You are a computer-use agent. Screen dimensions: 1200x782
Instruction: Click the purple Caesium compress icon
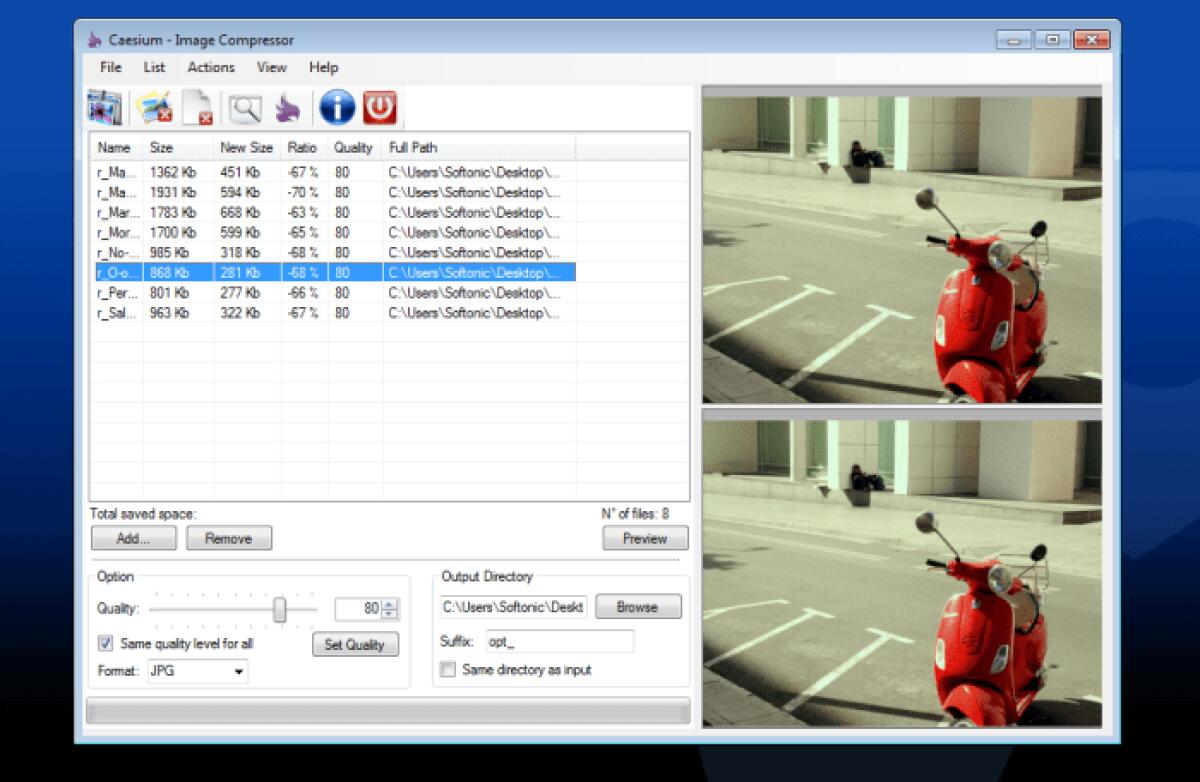click(288, 107)
